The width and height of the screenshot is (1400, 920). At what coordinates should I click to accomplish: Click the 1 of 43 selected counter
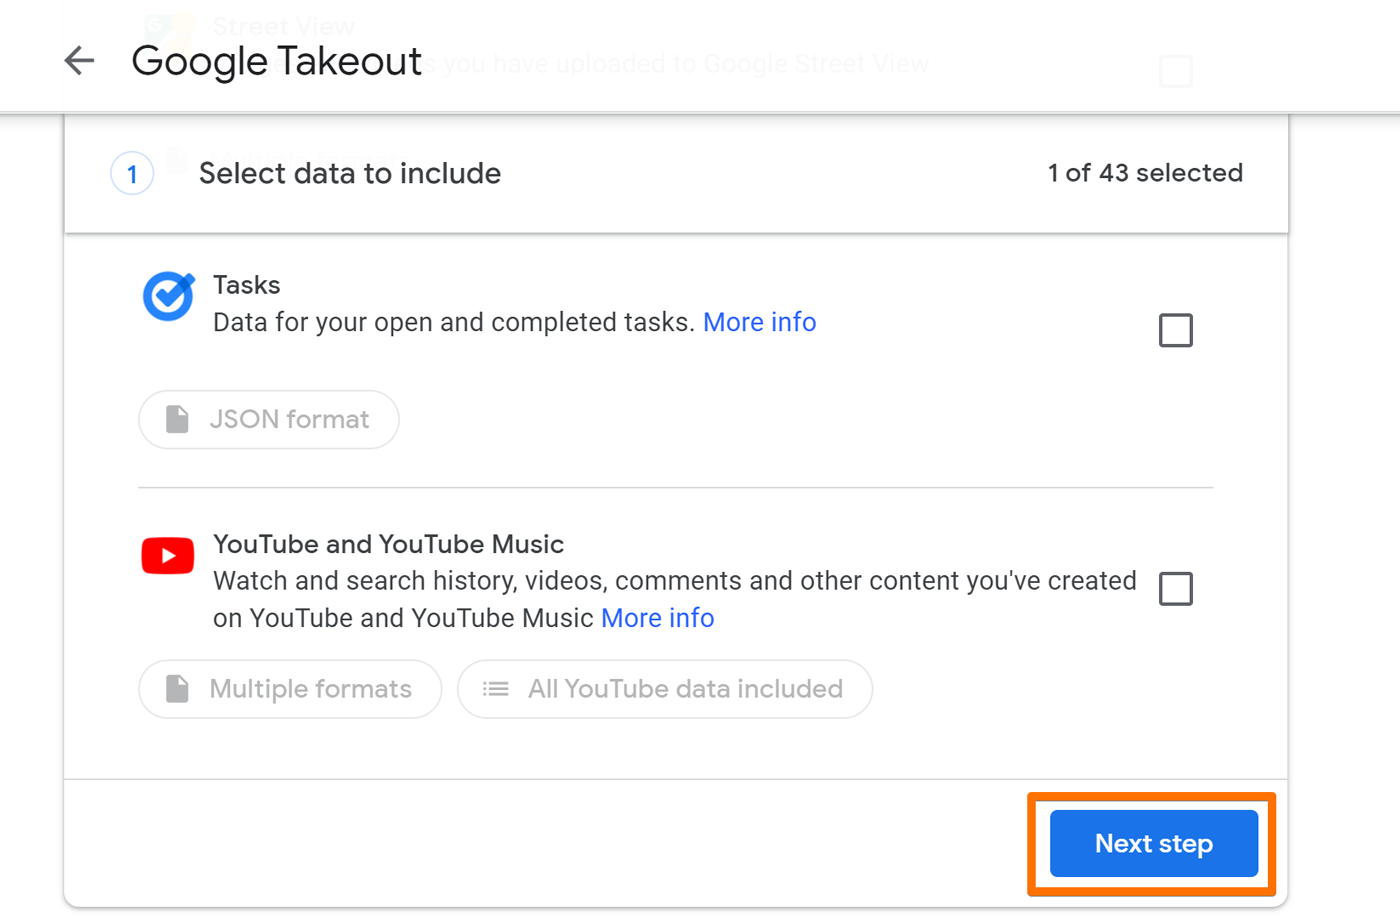point(1145,173)
